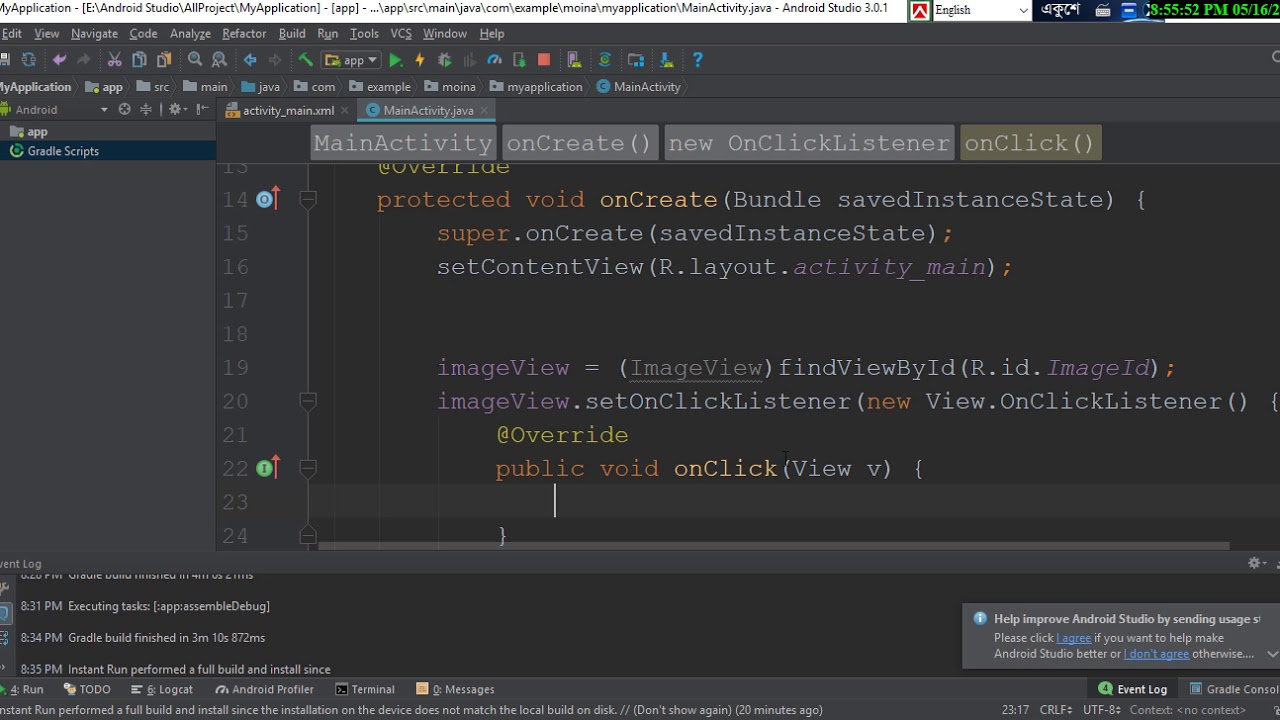
Task: Open the VCS menu
Action: point(401,34)
